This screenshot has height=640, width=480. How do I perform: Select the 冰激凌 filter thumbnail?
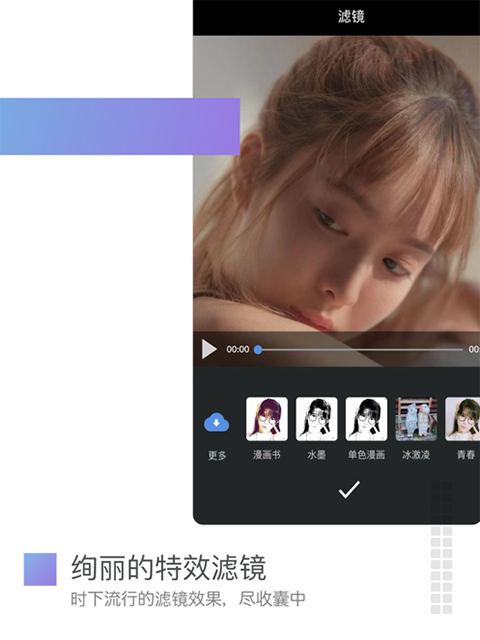click(416, 419)
